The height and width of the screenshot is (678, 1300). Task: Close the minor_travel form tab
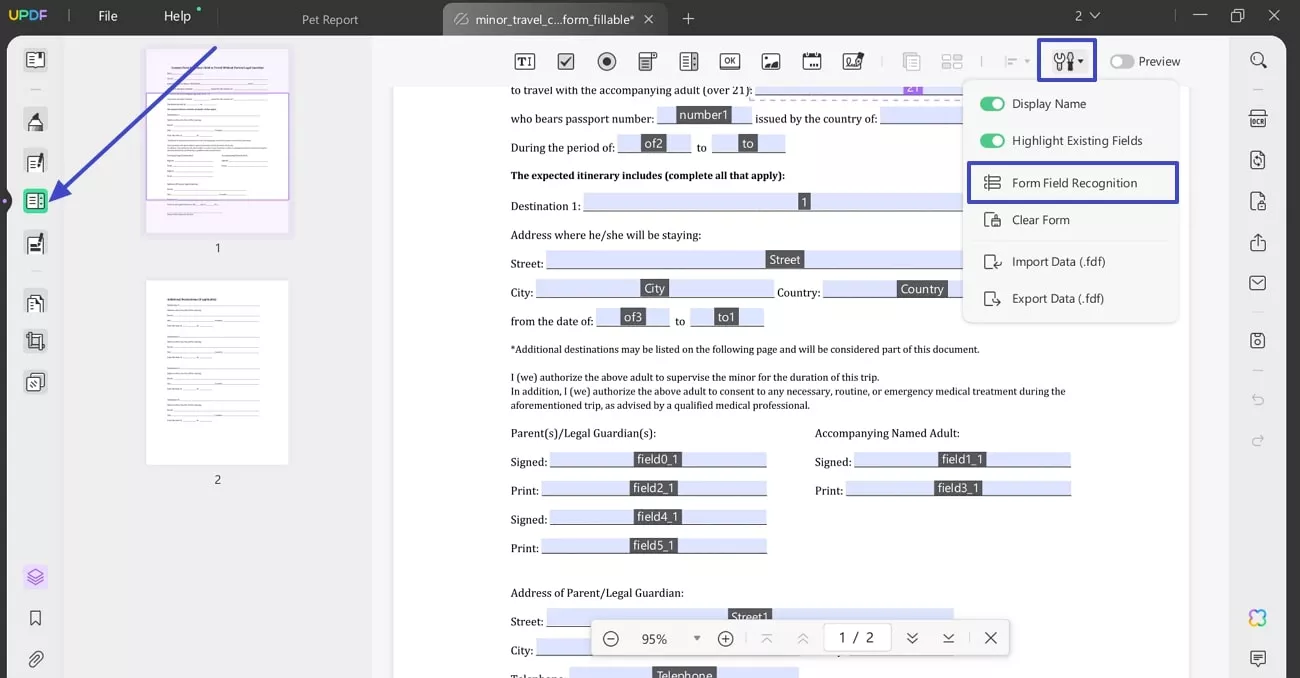(x=650, y=19)
